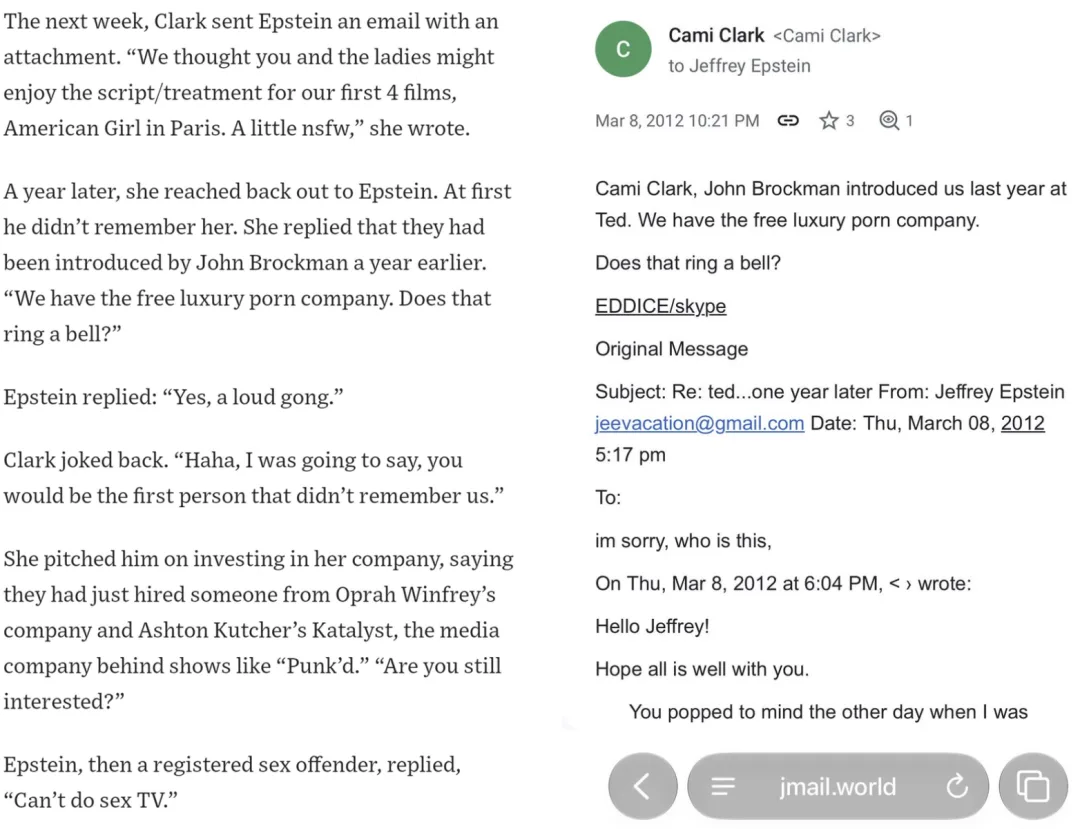Screen dimensions: 1080x829
Task: Click article paragraph starting 'Epstein replied'
Action: (x=174, y=397)
